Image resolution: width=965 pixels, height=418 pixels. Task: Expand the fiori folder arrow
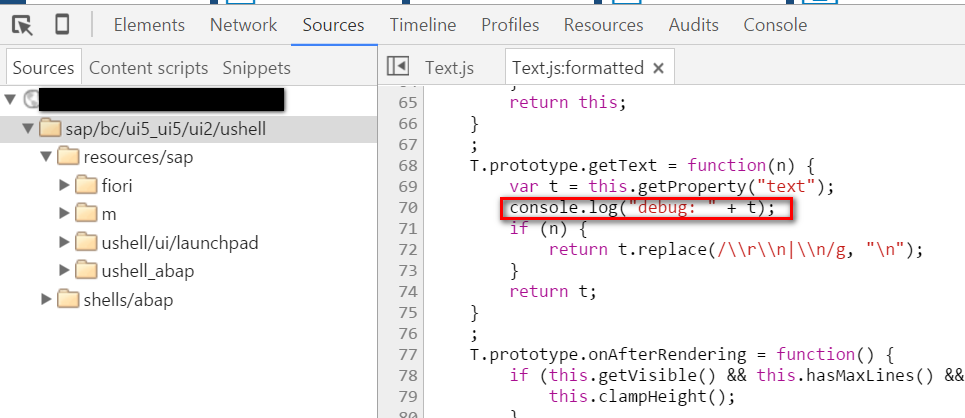click(x=65, y=185)
